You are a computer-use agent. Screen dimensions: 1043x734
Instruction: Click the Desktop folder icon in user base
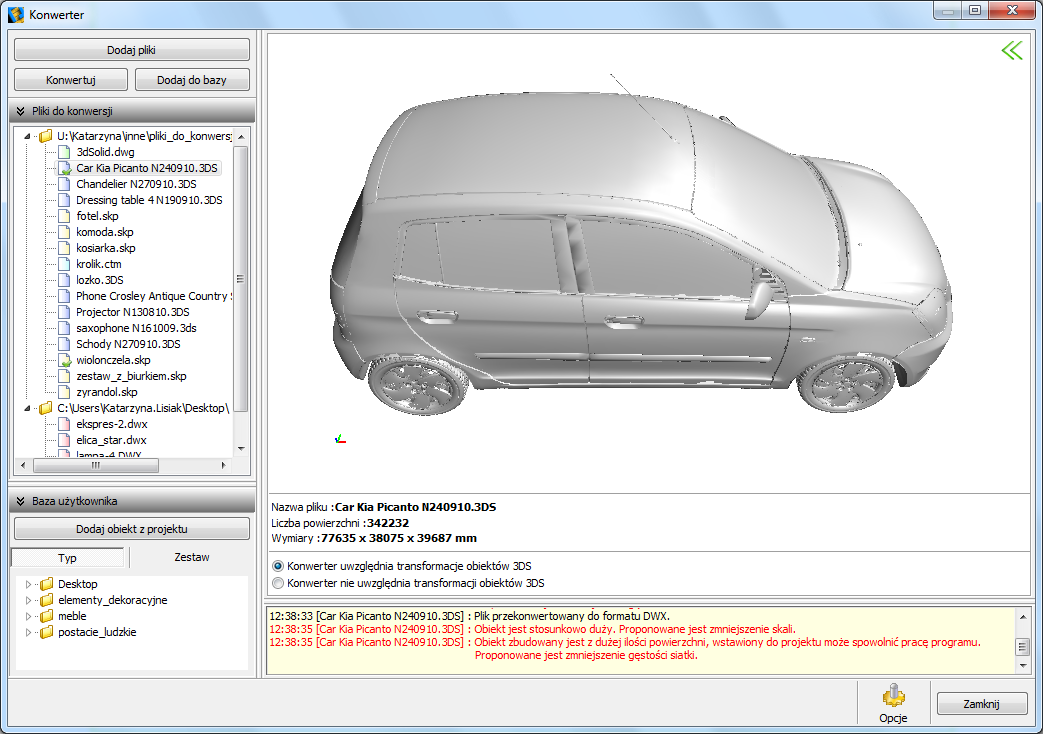coord(47,584)
